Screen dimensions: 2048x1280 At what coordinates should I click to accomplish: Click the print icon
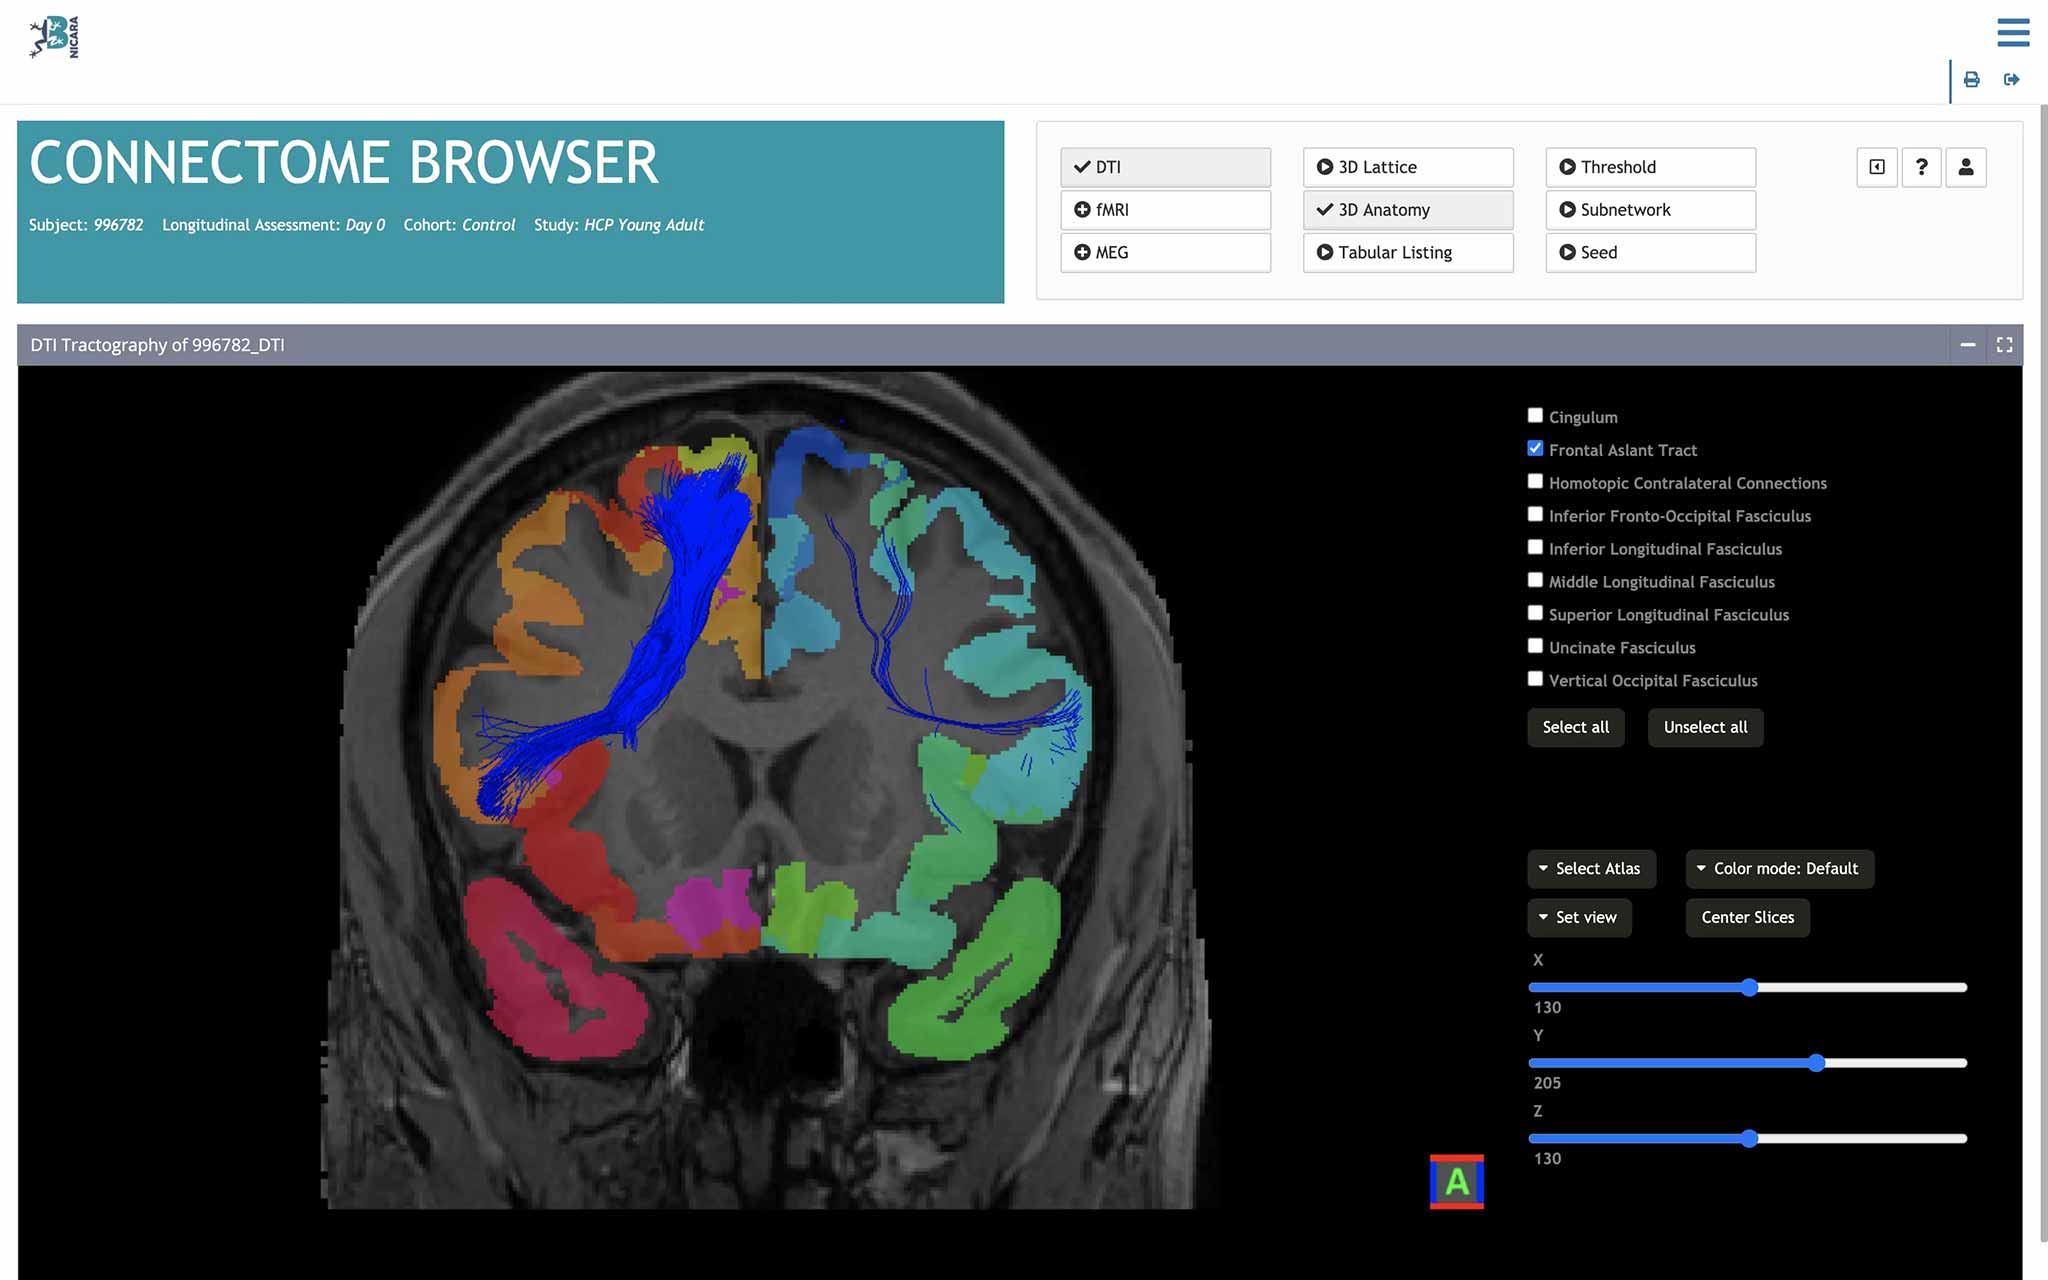1971,80
